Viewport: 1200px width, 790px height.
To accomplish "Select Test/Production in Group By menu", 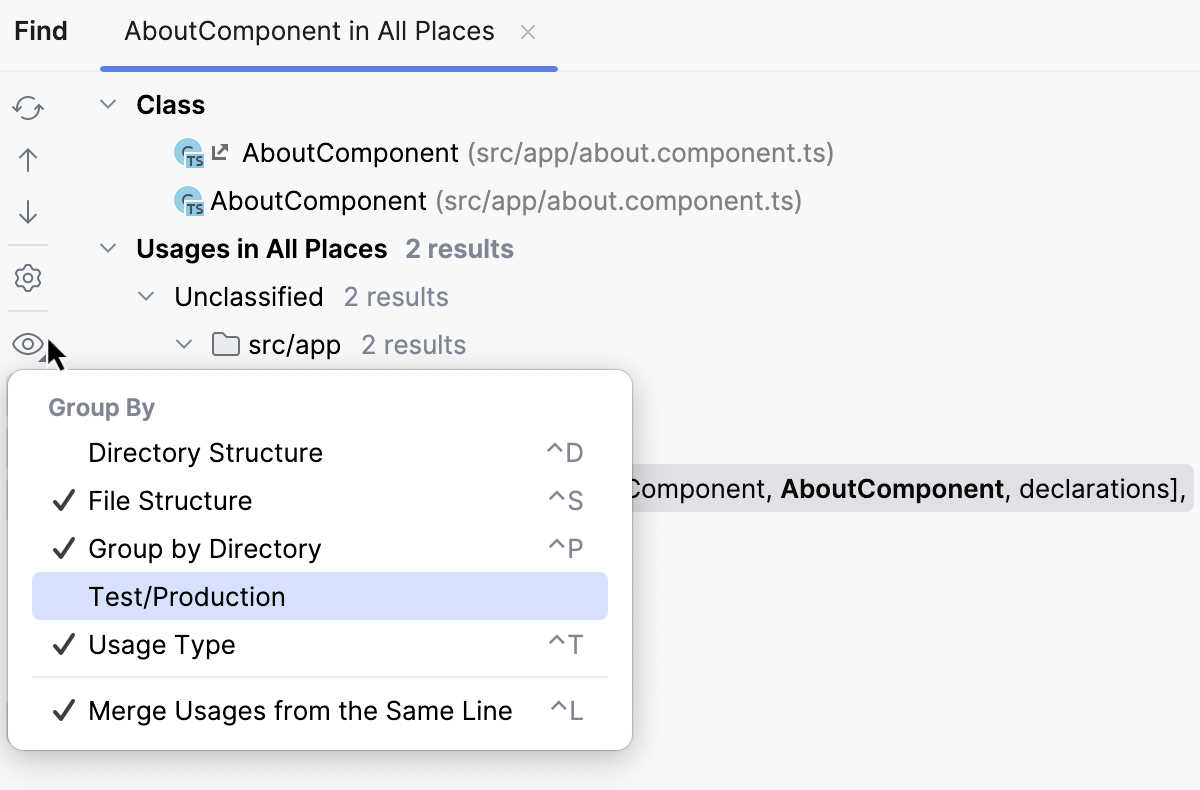I will click(x=187, y=597).
